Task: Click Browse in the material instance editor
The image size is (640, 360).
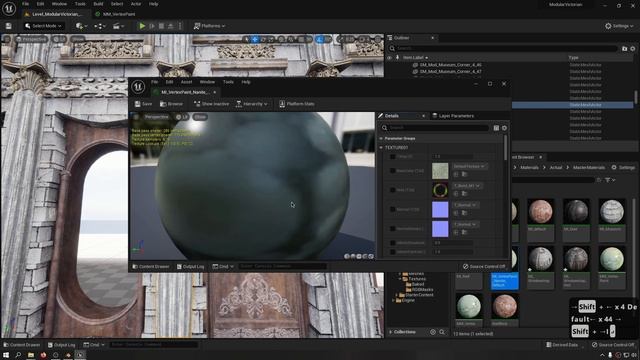Action: pyautogui.click(x=172, y=104)
